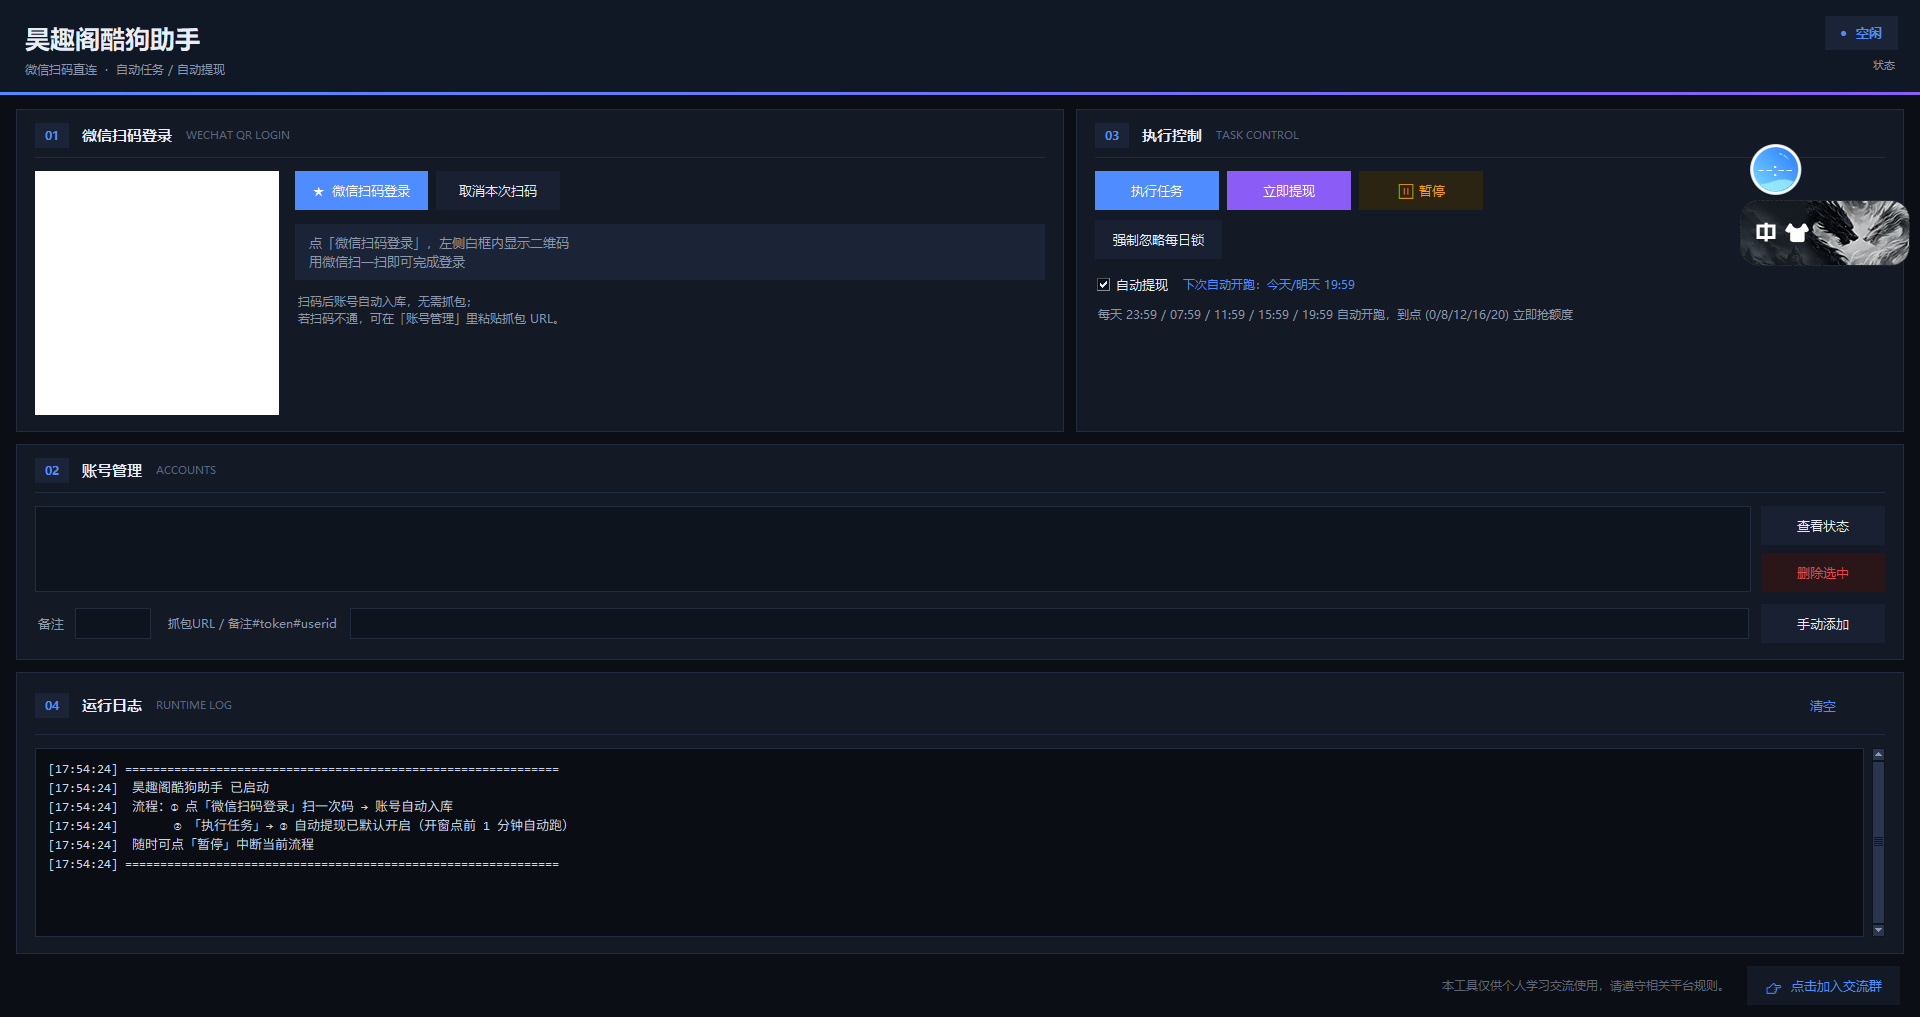Viewport: 1920px width, 1017px height.
Task: Click the 03 执行控制 section heading
Action: tap(1172, 135)
